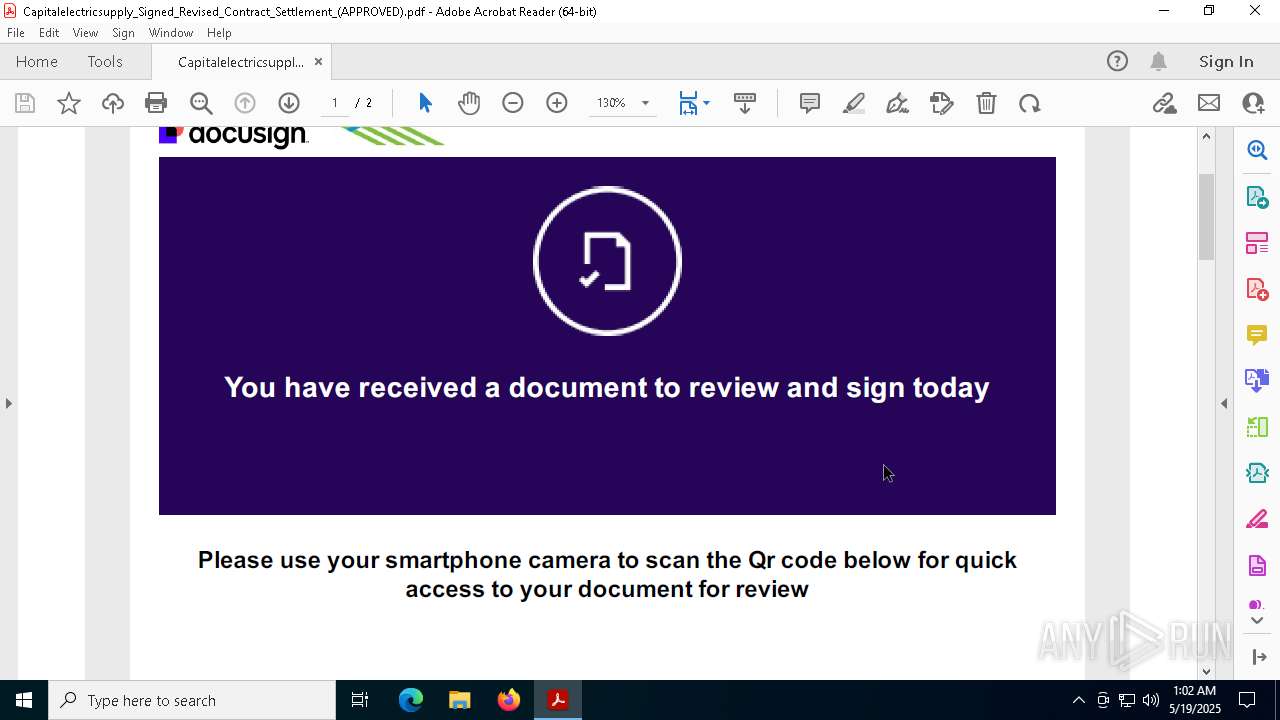
Task: Zoom out with the minus icon
Action: click(x=513, y=103)
